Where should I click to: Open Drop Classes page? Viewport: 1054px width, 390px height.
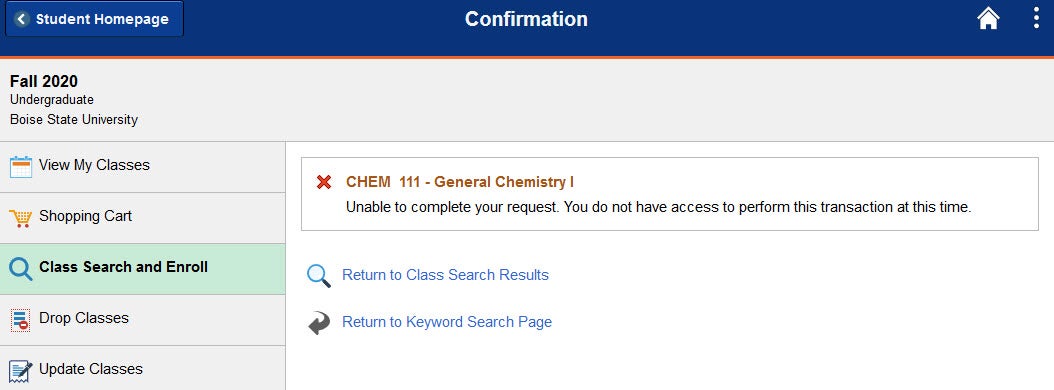[143, 320]
